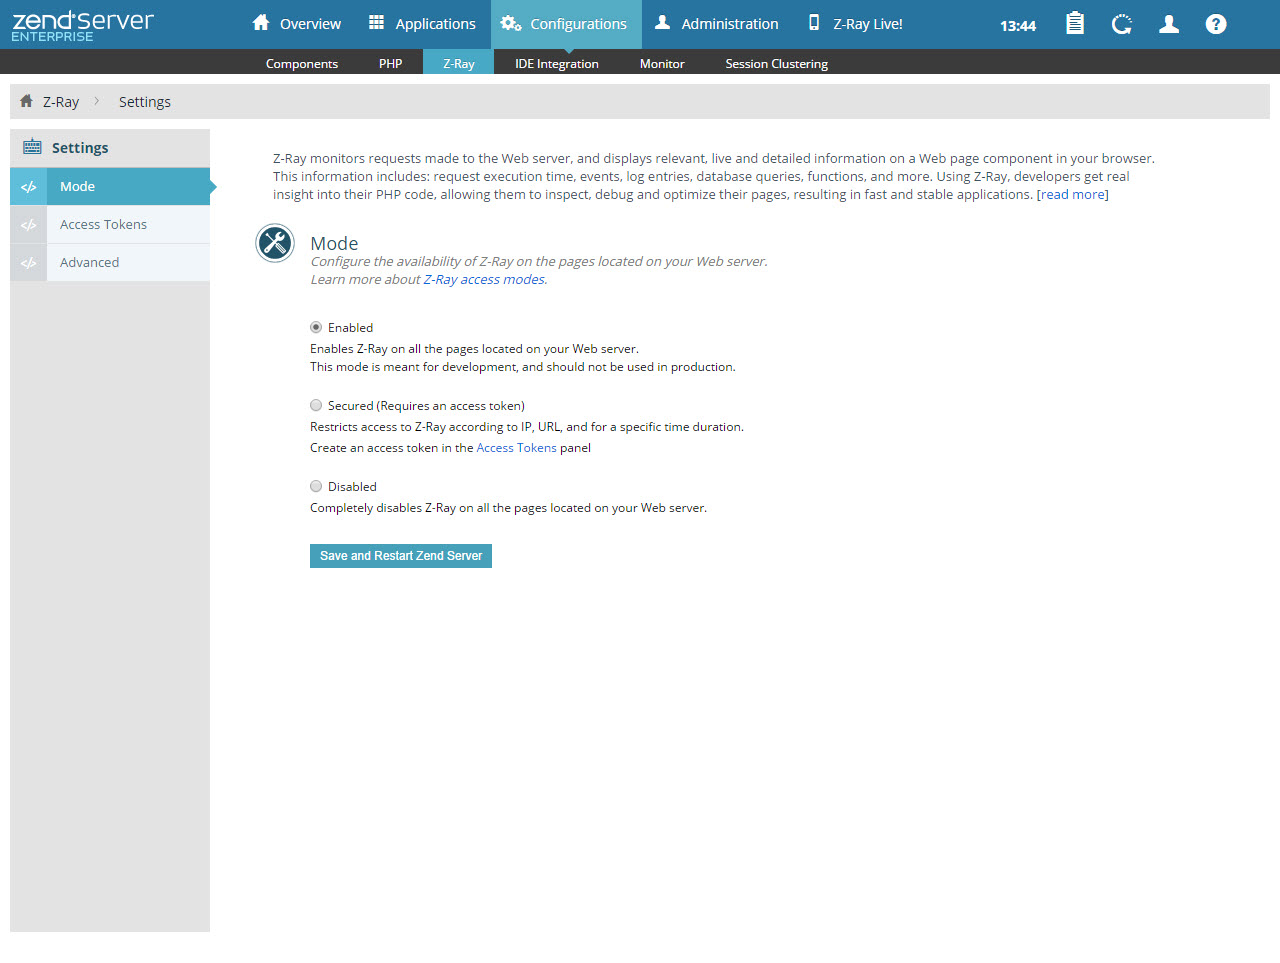The height and width of the screenshot is (963, 1280).
Task: Open the Applications menu
Action: point(422,24)
